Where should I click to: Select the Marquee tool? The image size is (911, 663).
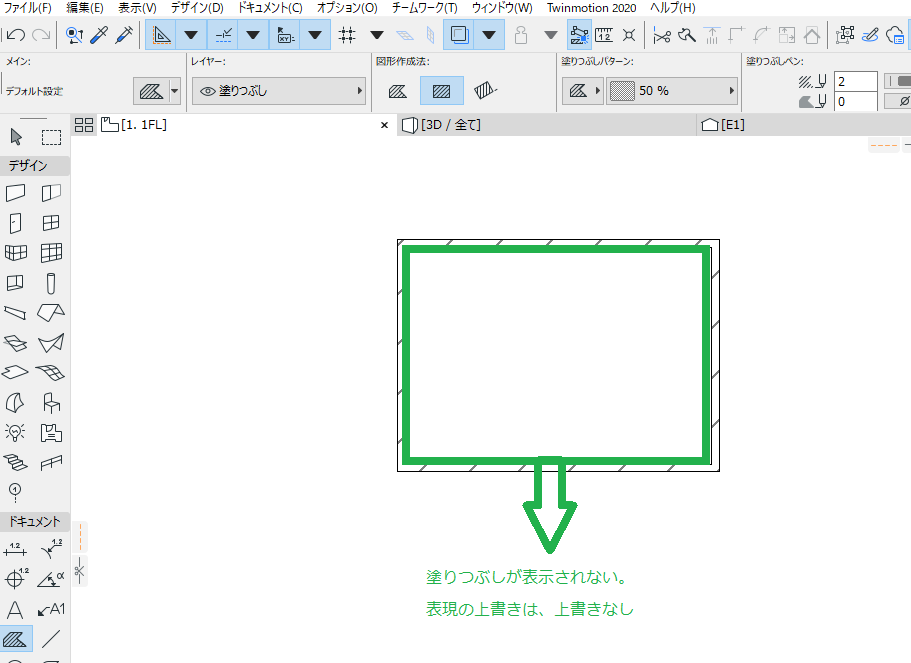point(51,137)
